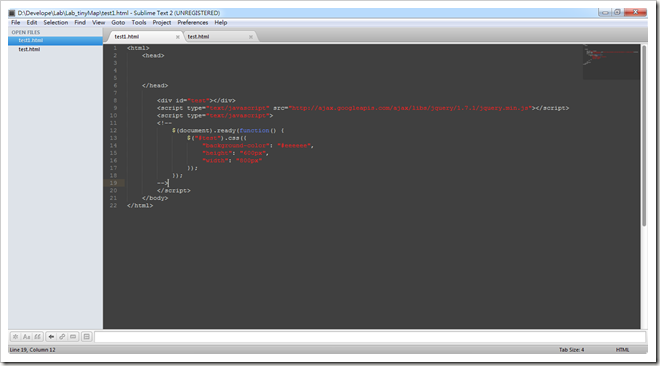Open the Selection menu
The height and width of the screenshot is (366, 660).
(x=56, y=23)
